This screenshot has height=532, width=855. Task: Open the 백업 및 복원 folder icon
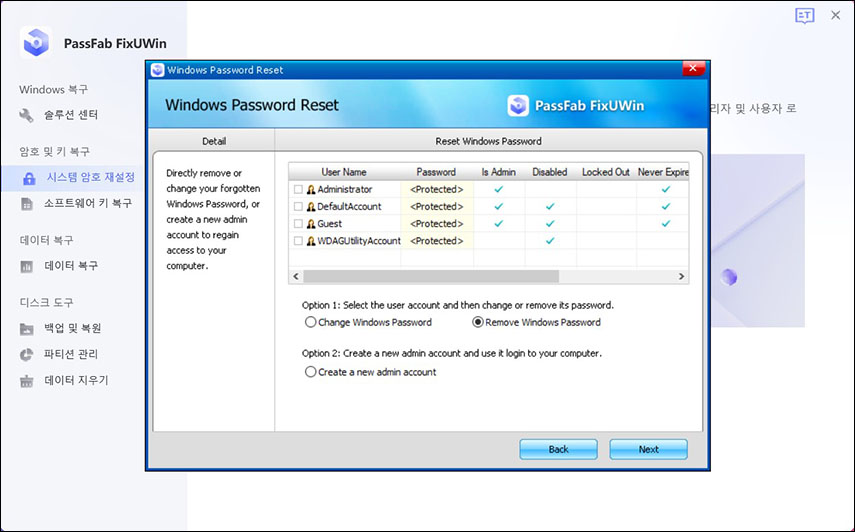[x=27, y=328]
